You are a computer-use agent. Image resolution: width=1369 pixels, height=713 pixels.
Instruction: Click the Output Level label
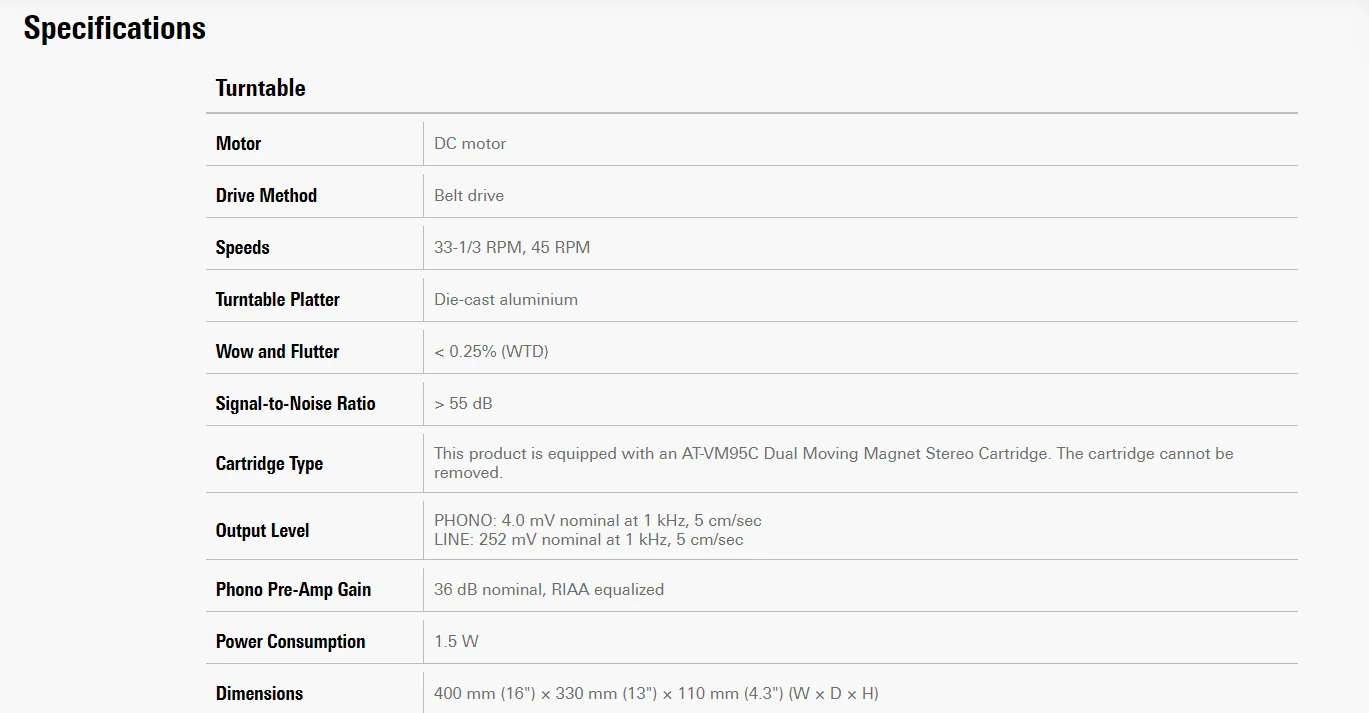coord(262,530)
